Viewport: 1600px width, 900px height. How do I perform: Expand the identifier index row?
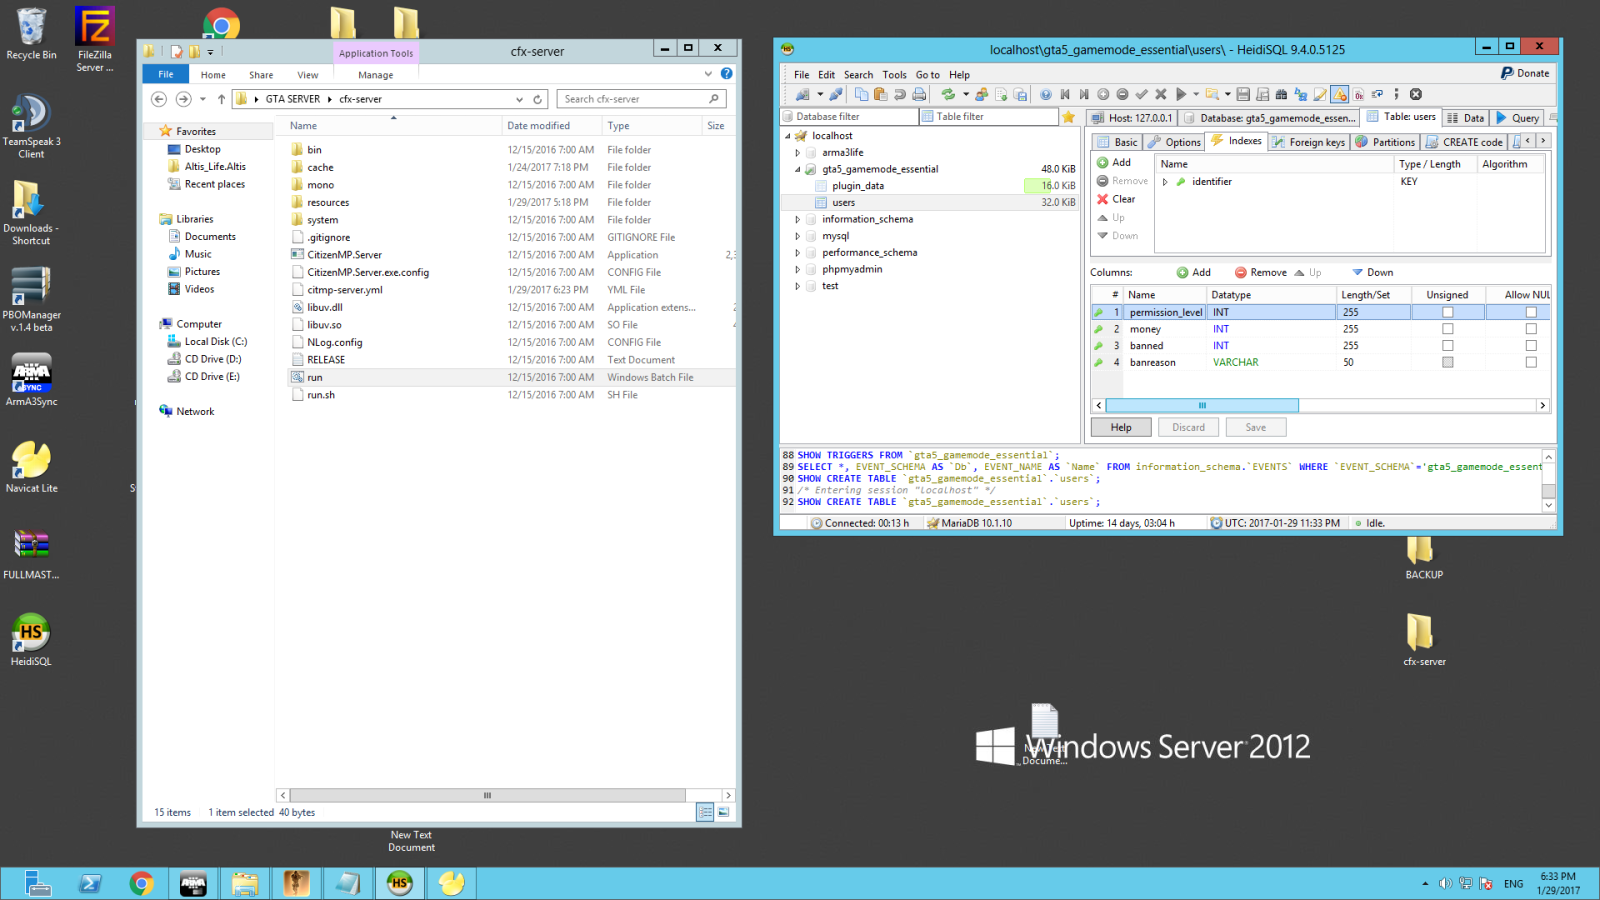pyautogui.click(x=1165, y=182)
